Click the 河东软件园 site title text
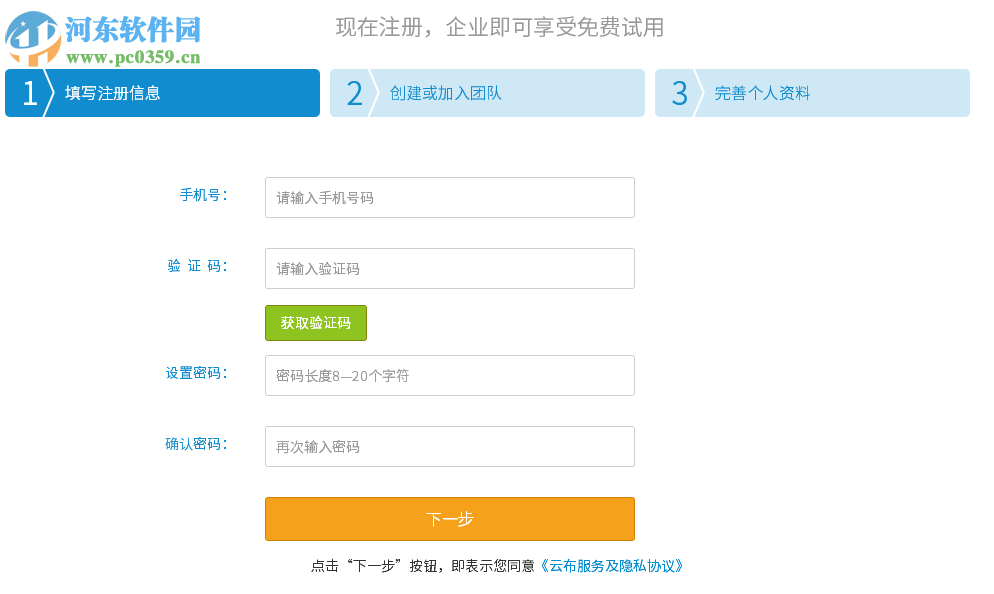Viewport: 994px width, 594px height. click(x=133, y=30)
